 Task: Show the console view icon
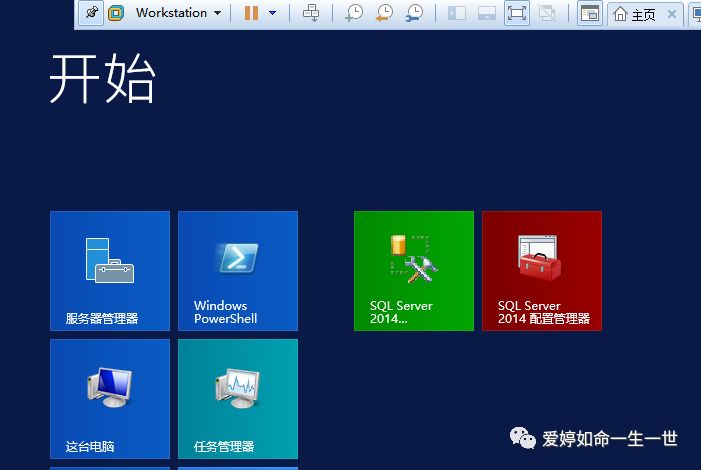(x=590, y=13)
